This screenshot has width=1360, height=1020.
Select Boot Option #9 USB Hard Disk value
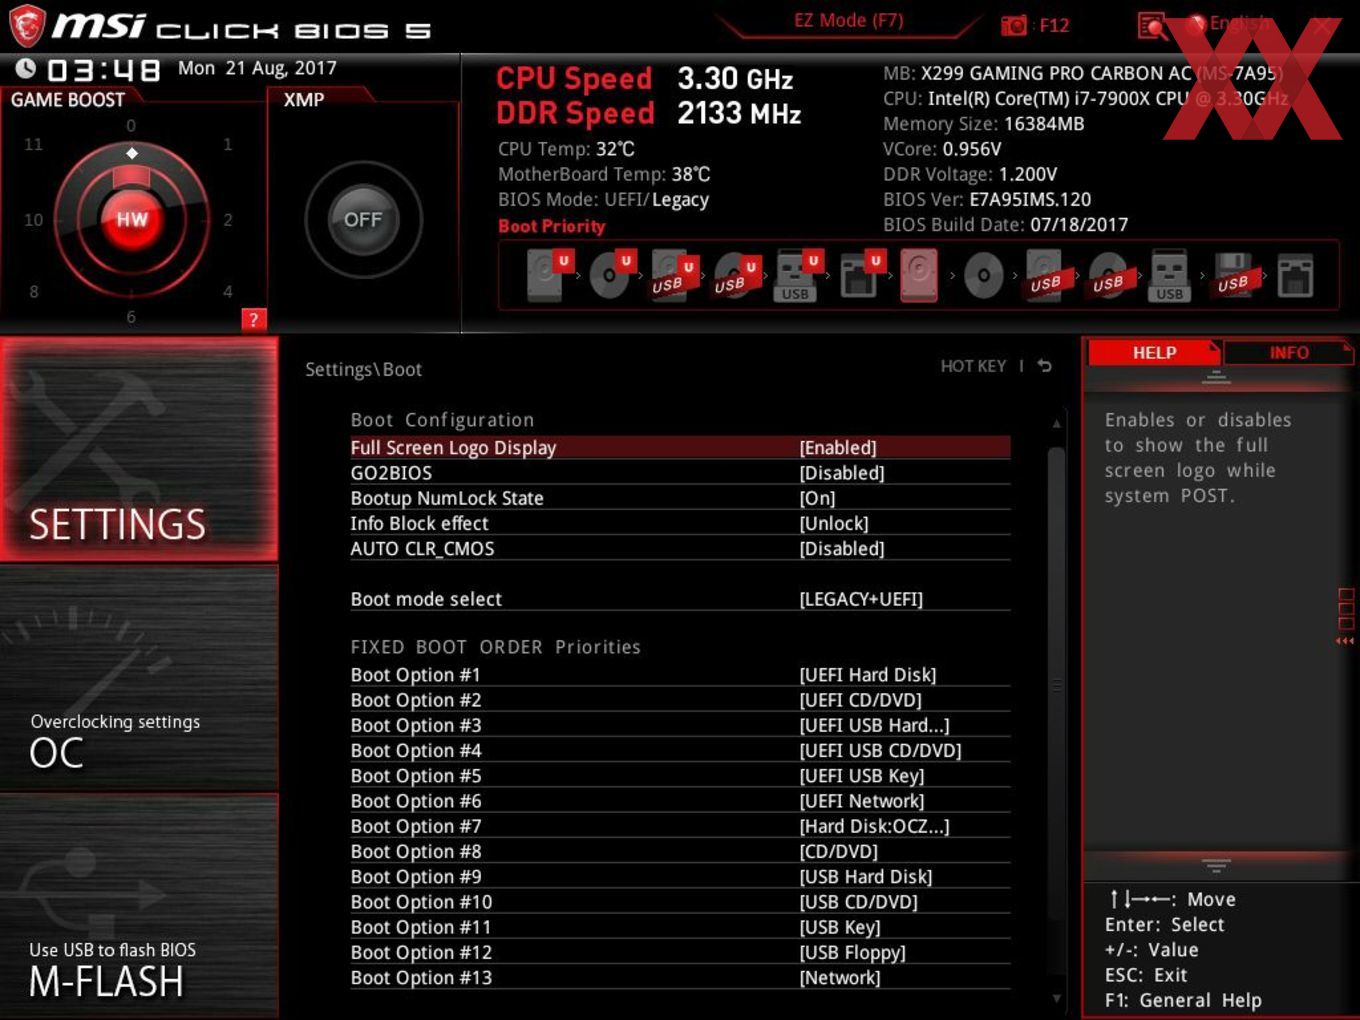tap(866, 876)
